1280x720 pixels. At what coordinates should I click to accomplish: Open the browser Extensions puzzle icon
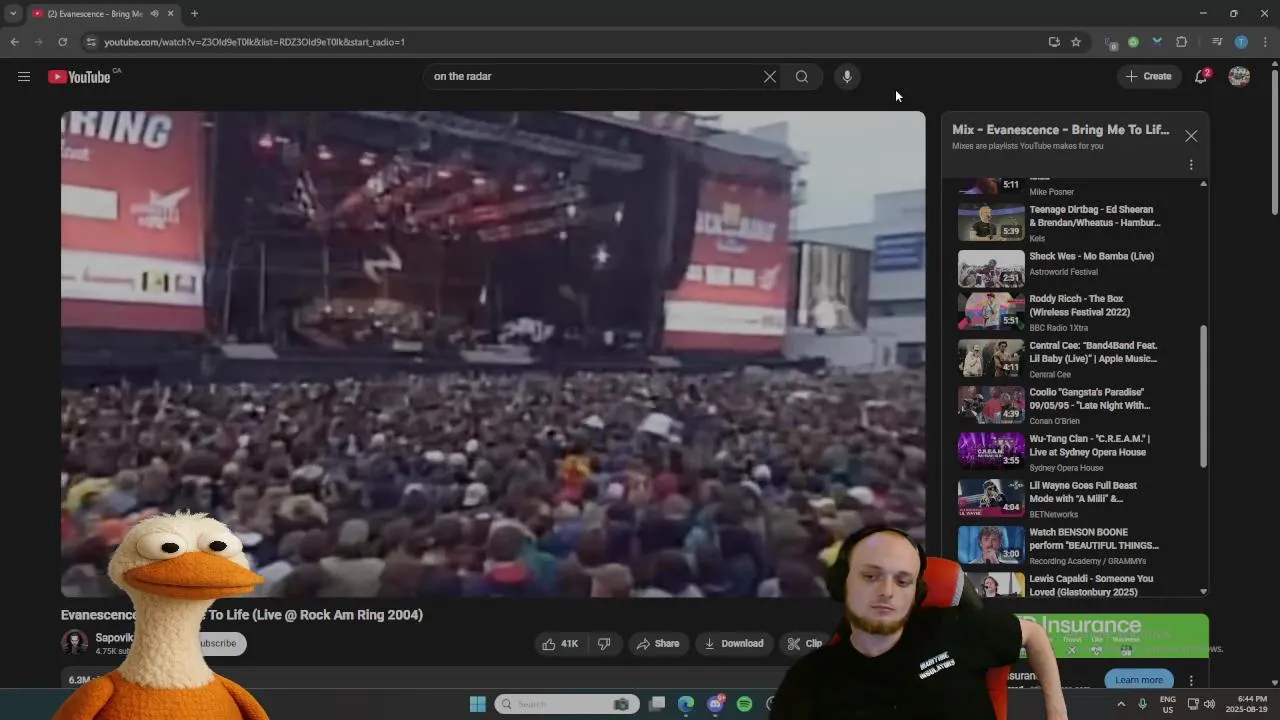[x=1181, y=42]
